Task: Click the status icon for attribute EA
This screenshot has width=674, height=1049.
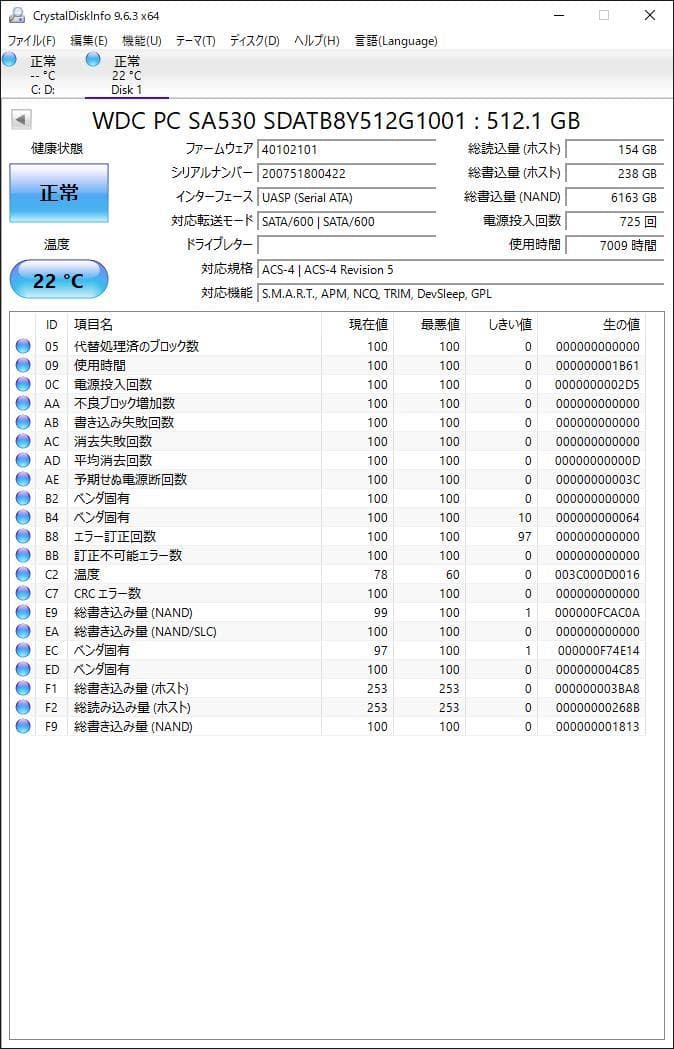Action: pos(23,631)
